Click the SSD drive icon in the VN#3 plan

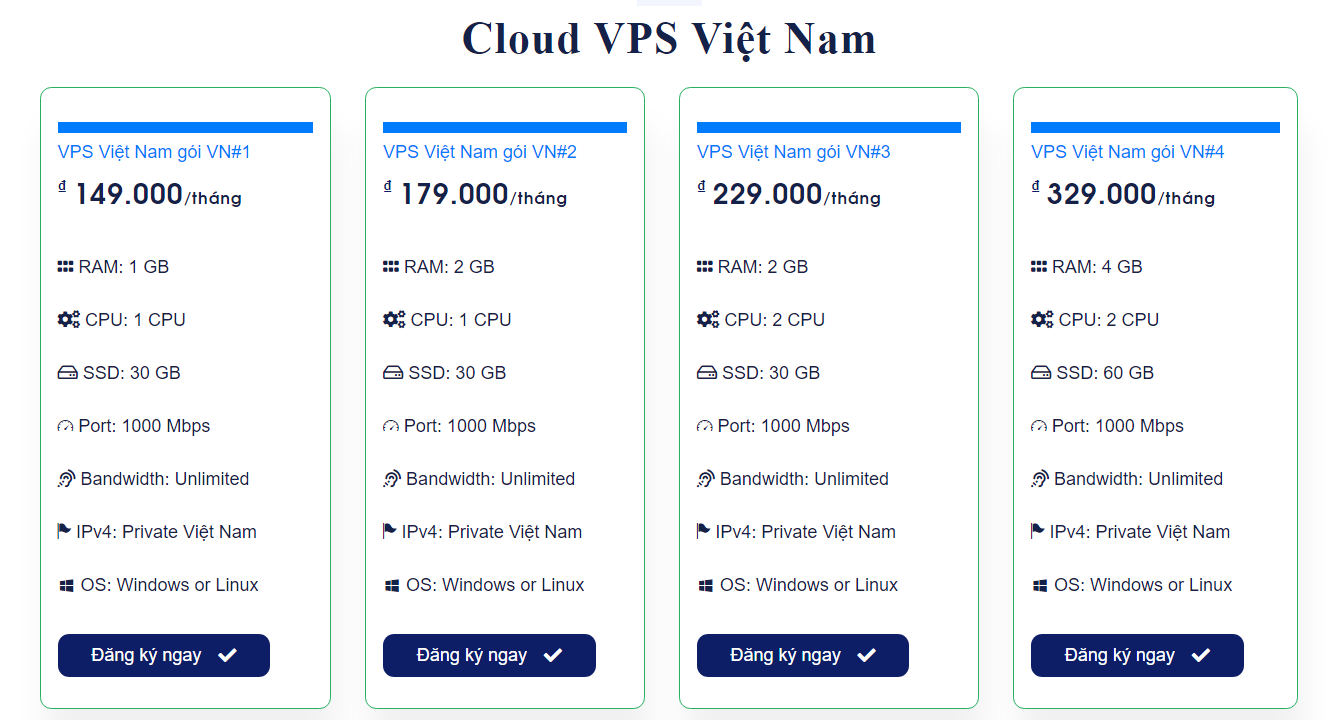[x=707, y=373]
